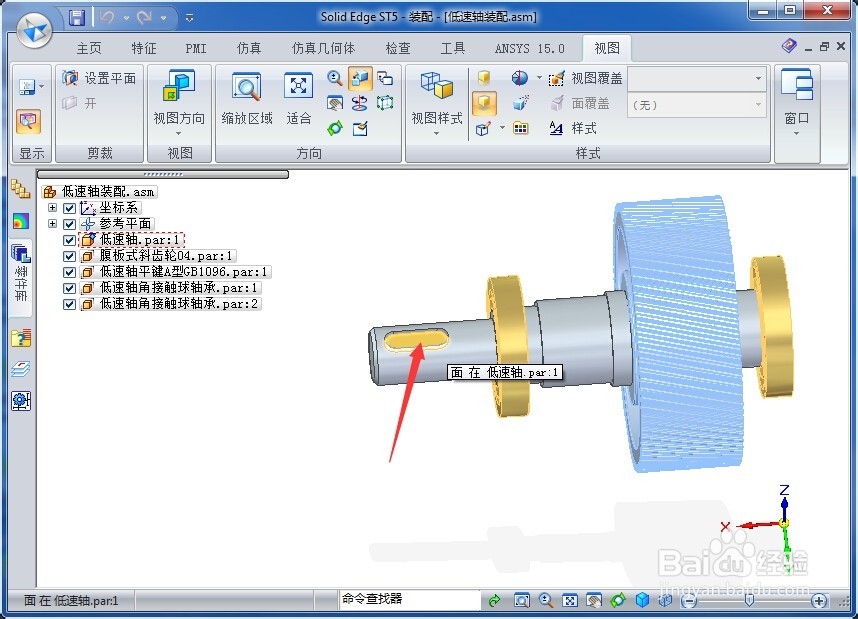Screen dimensions: 858x619
Task: Select the 低速轴装配.asm root node
Action: tap(101, 192)
